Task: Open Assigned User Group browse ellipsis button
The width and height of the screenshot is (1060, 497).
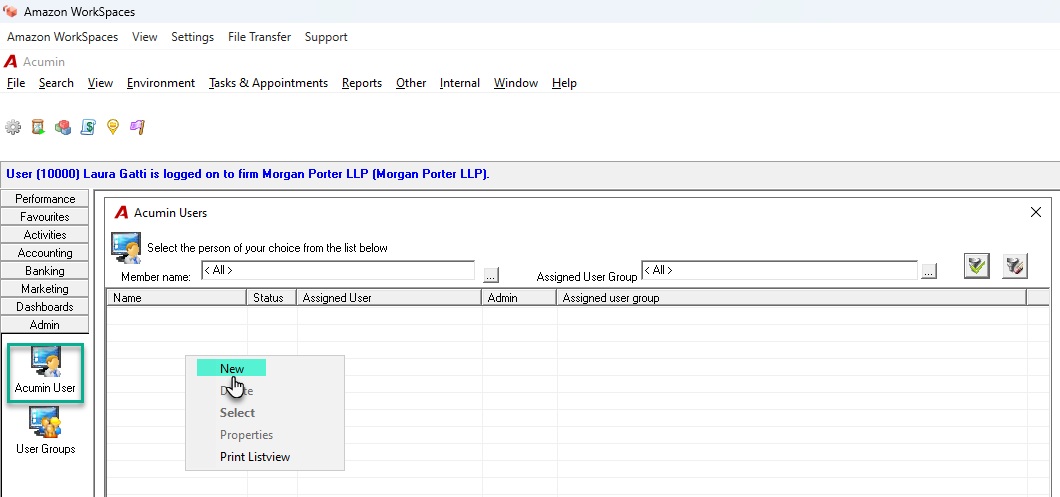Action: click(929, 271)
